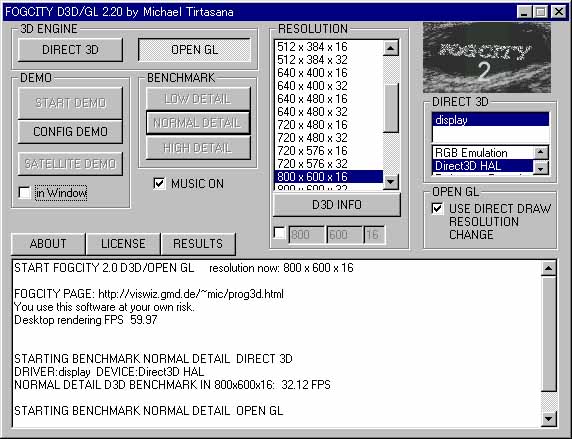Screen dimensions: 572x439
Task: Click the STARTING BENCHMARK NORMAL DETAIL OPEN GL line
Action: 148,411
